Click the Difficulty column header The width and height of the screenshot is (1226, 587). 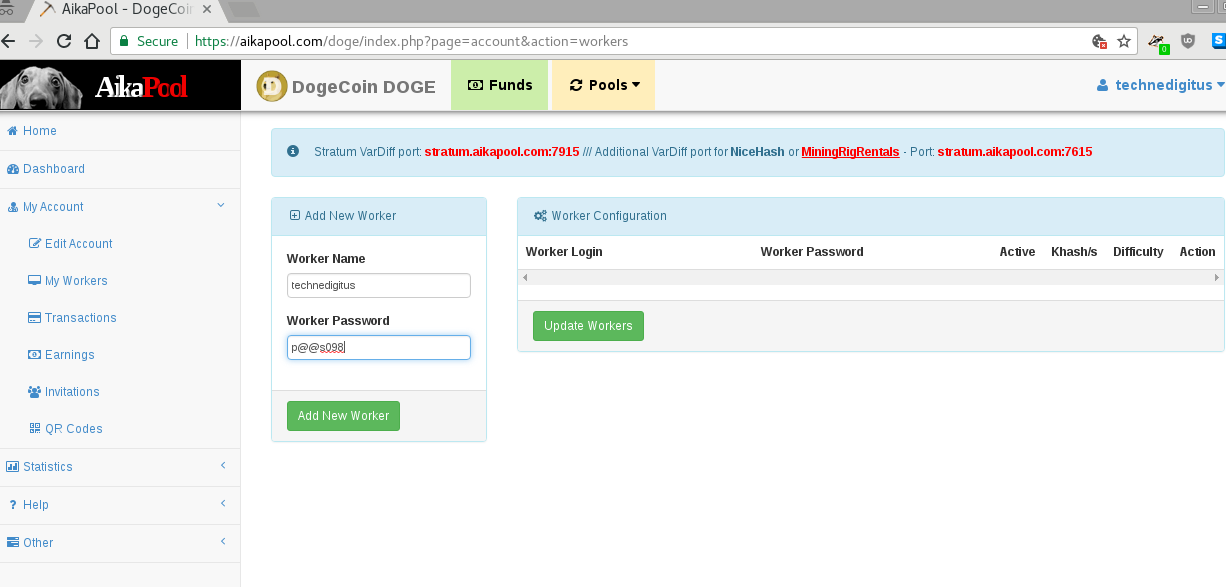click(x=1138, y=252)
